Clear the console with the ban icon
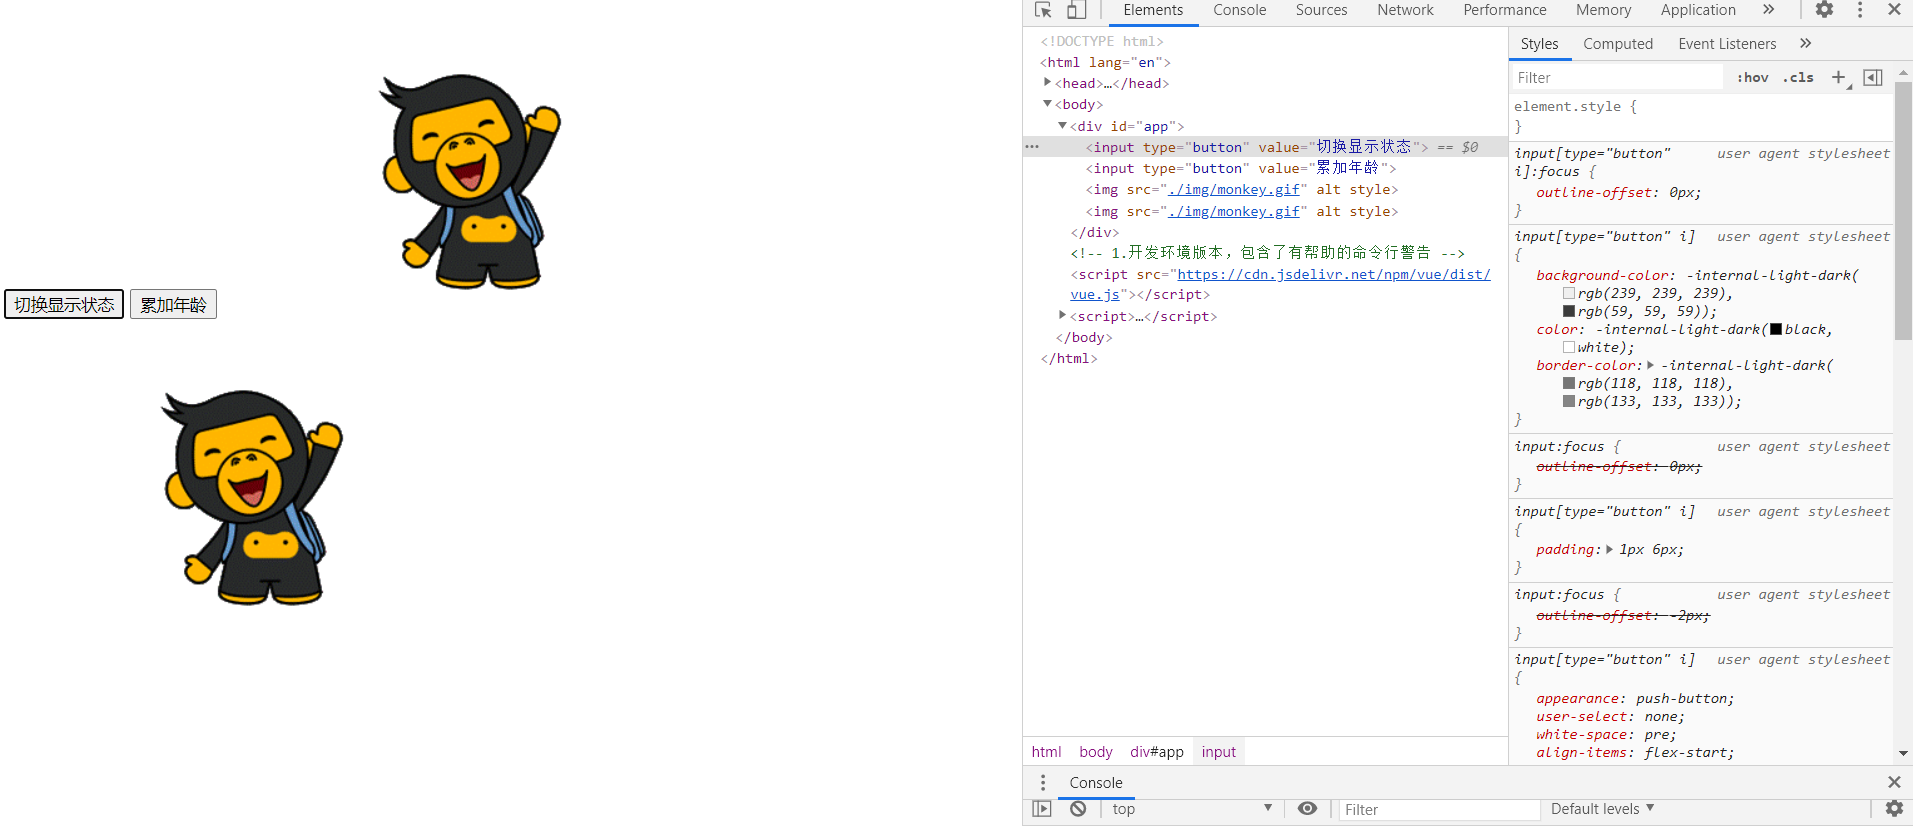The height and width of the screenshot is (831, 1913). pos(1078,809)
